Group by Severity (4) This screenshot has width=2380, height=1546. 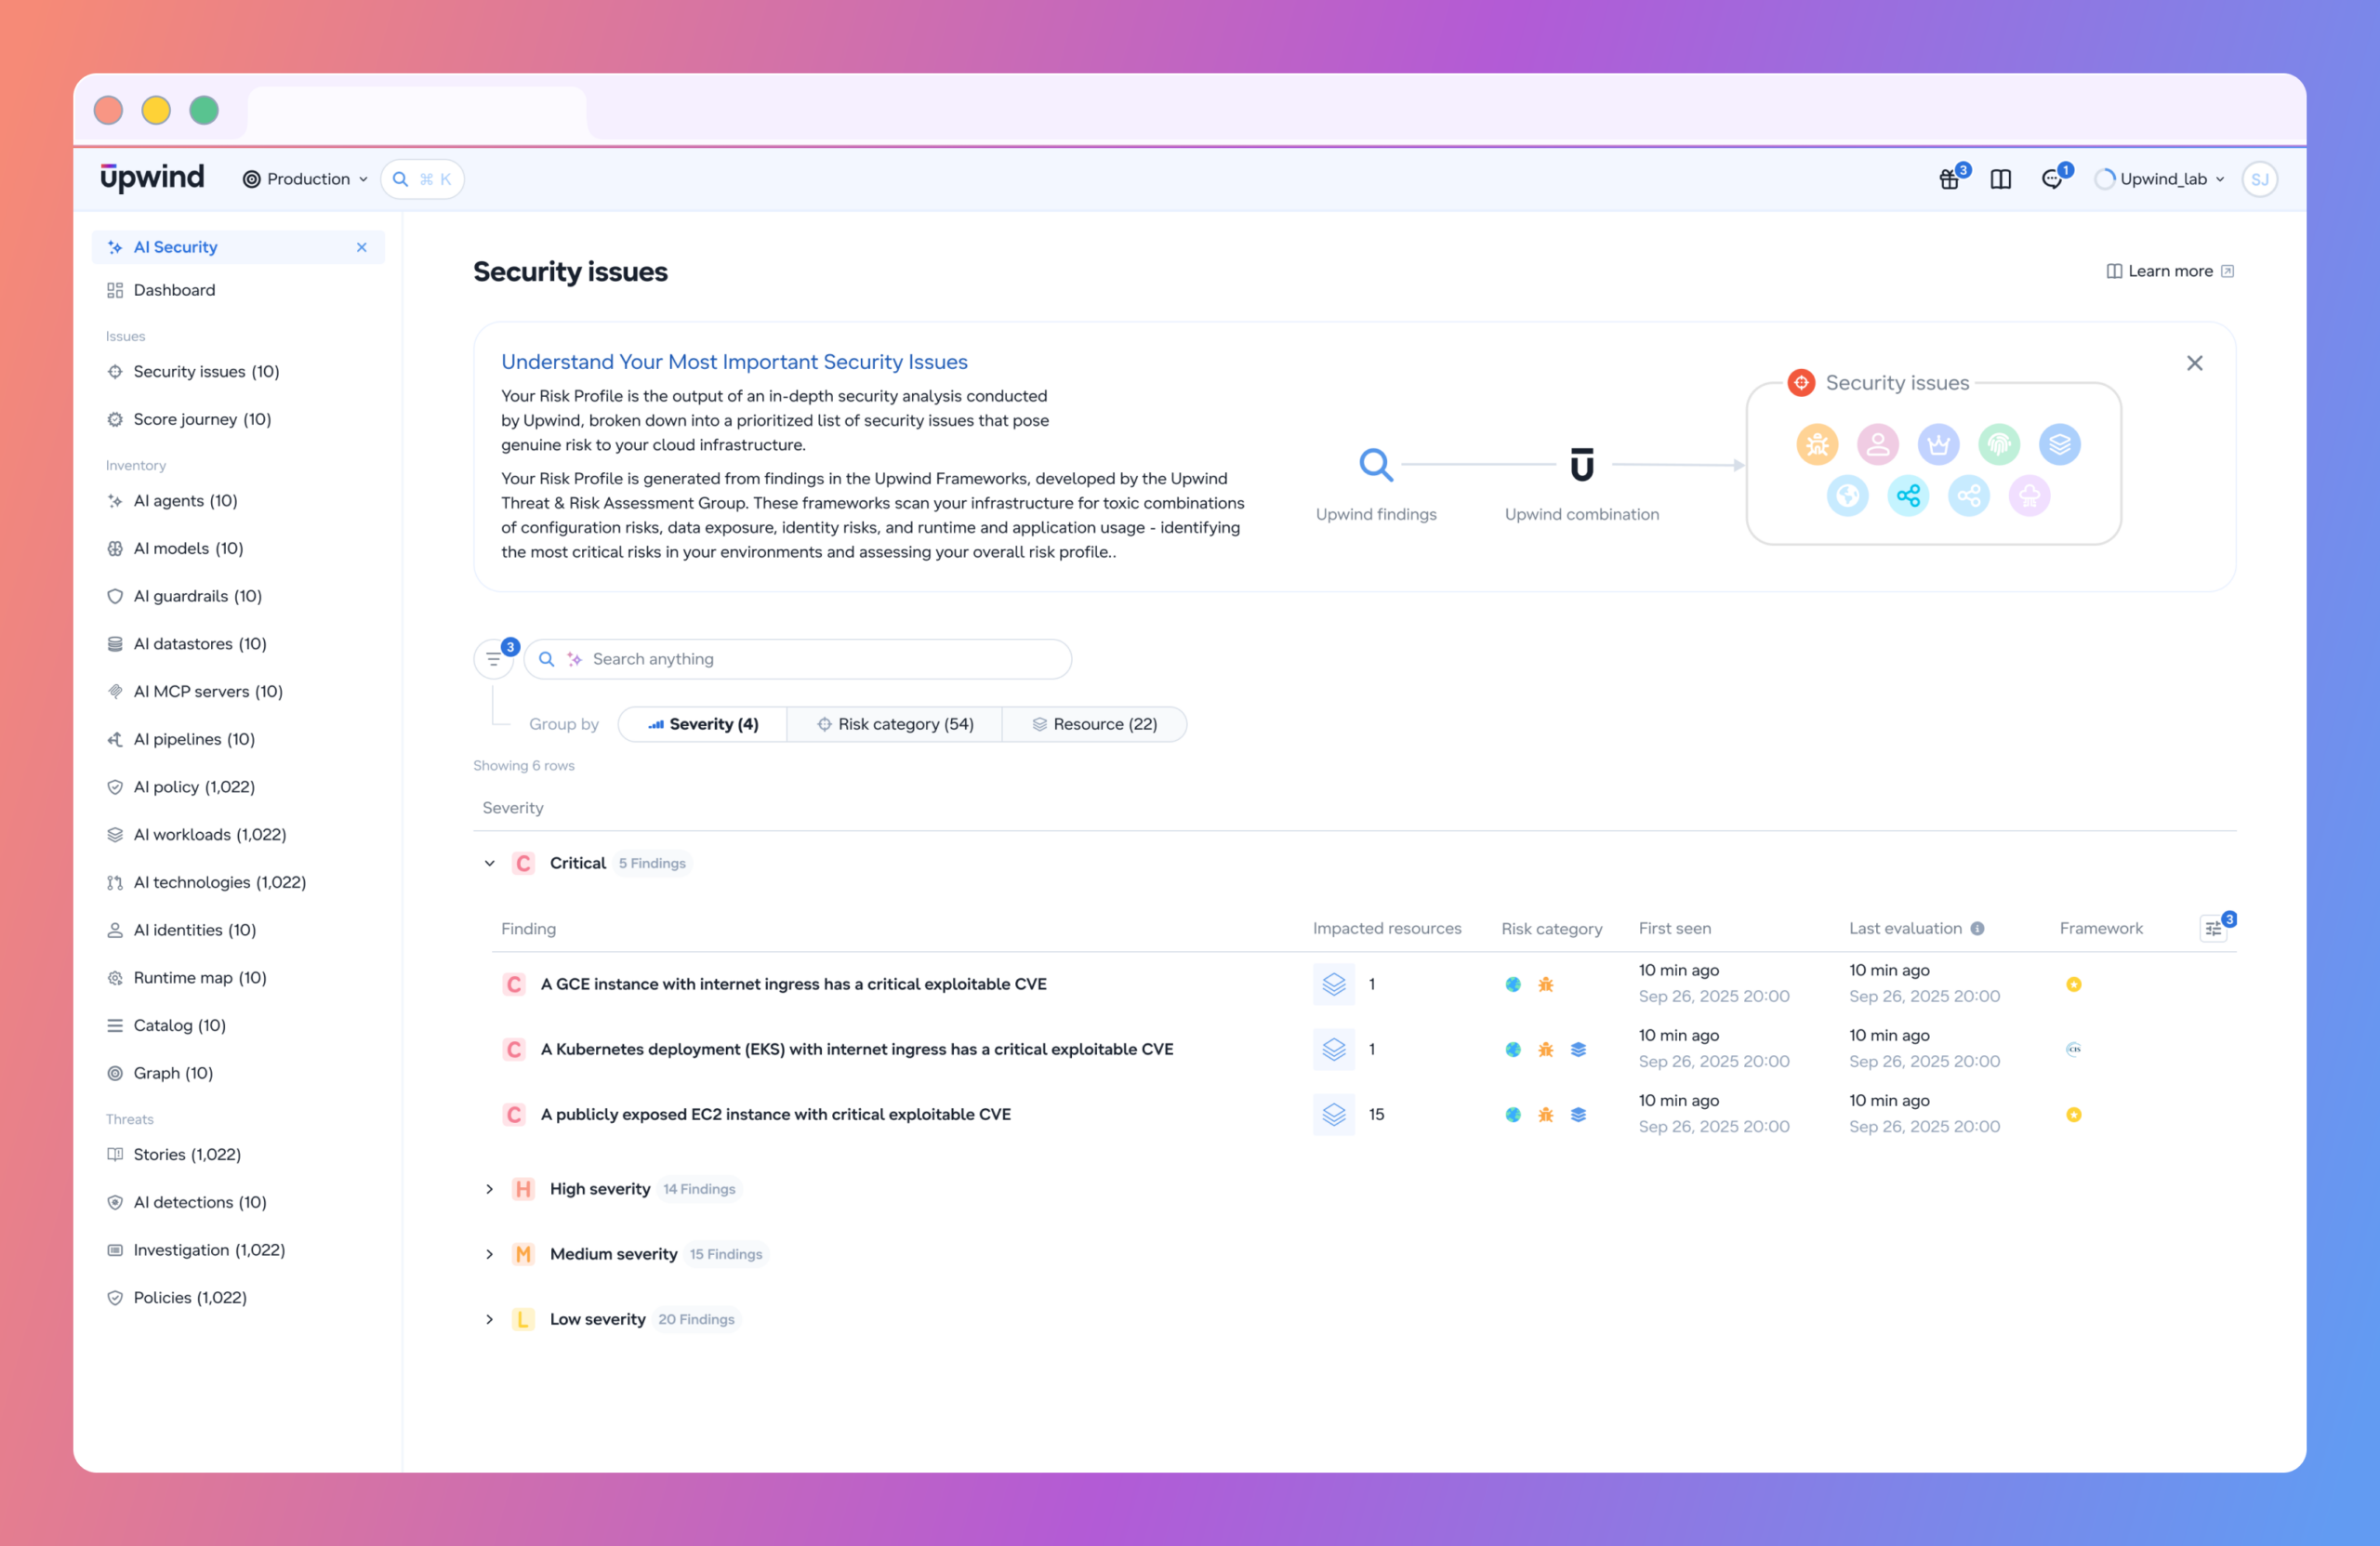[x=702, y=725]
